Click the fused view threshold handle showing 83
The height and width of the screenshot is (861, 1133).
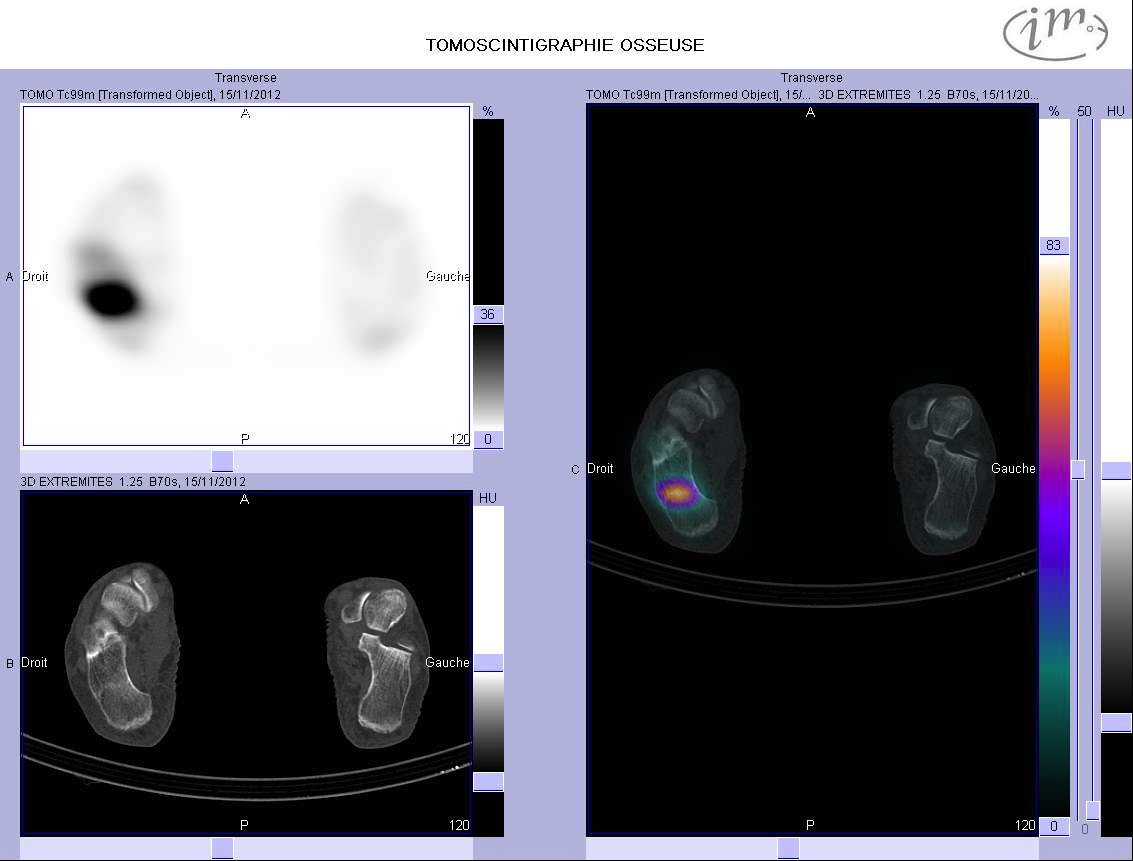(1054, 246)
